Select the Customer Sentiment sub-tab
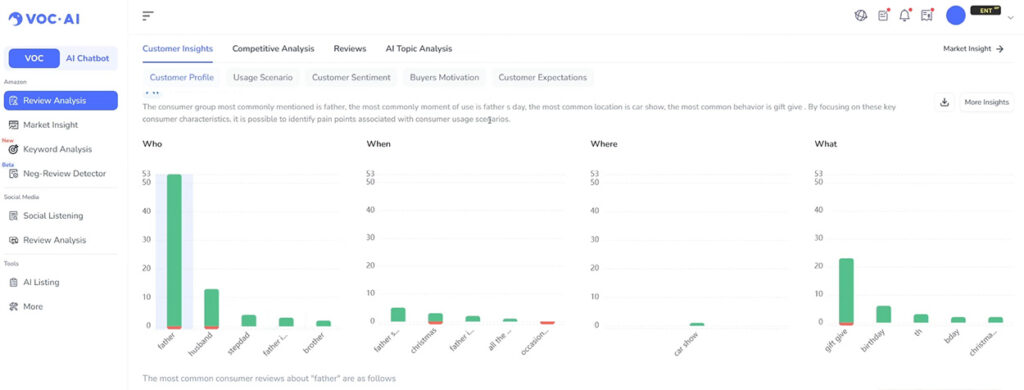The image size is (1024, 390). (x=351, y=78)
